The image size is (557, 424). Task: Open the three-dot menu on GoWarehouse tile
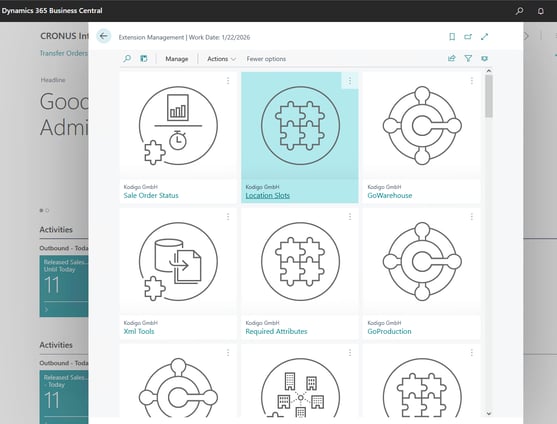(471, 81)
